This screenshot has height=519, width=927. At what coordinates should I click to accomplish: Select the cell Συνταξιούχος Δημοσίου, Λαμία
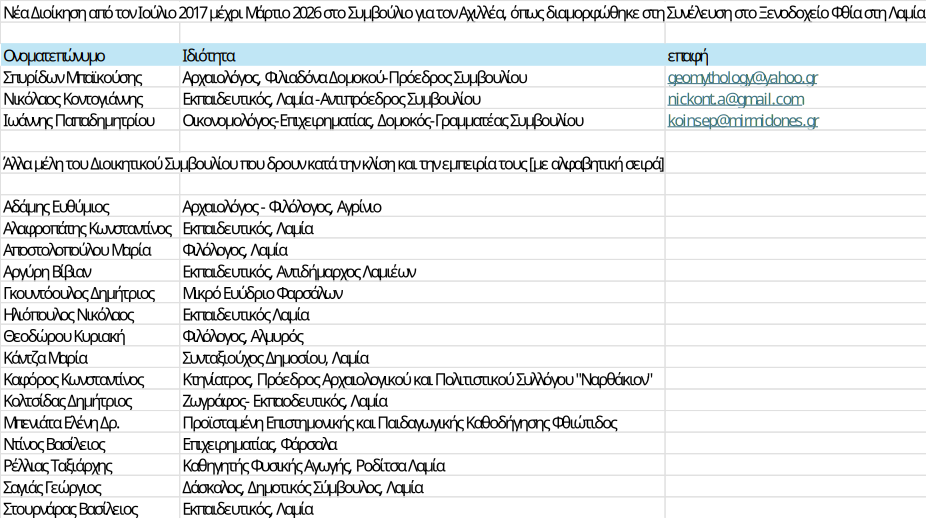pyautogui.click(x=423, y=358)
